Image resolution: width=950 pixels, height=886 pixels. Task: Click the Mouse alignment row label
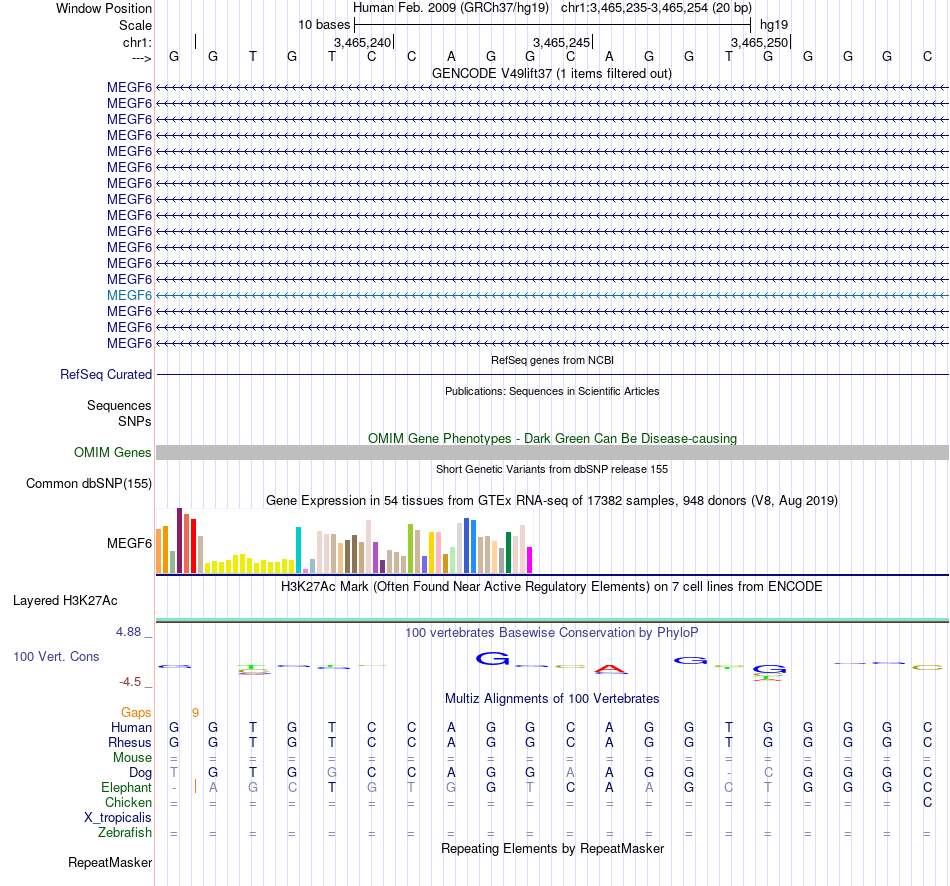coord(133,758)
